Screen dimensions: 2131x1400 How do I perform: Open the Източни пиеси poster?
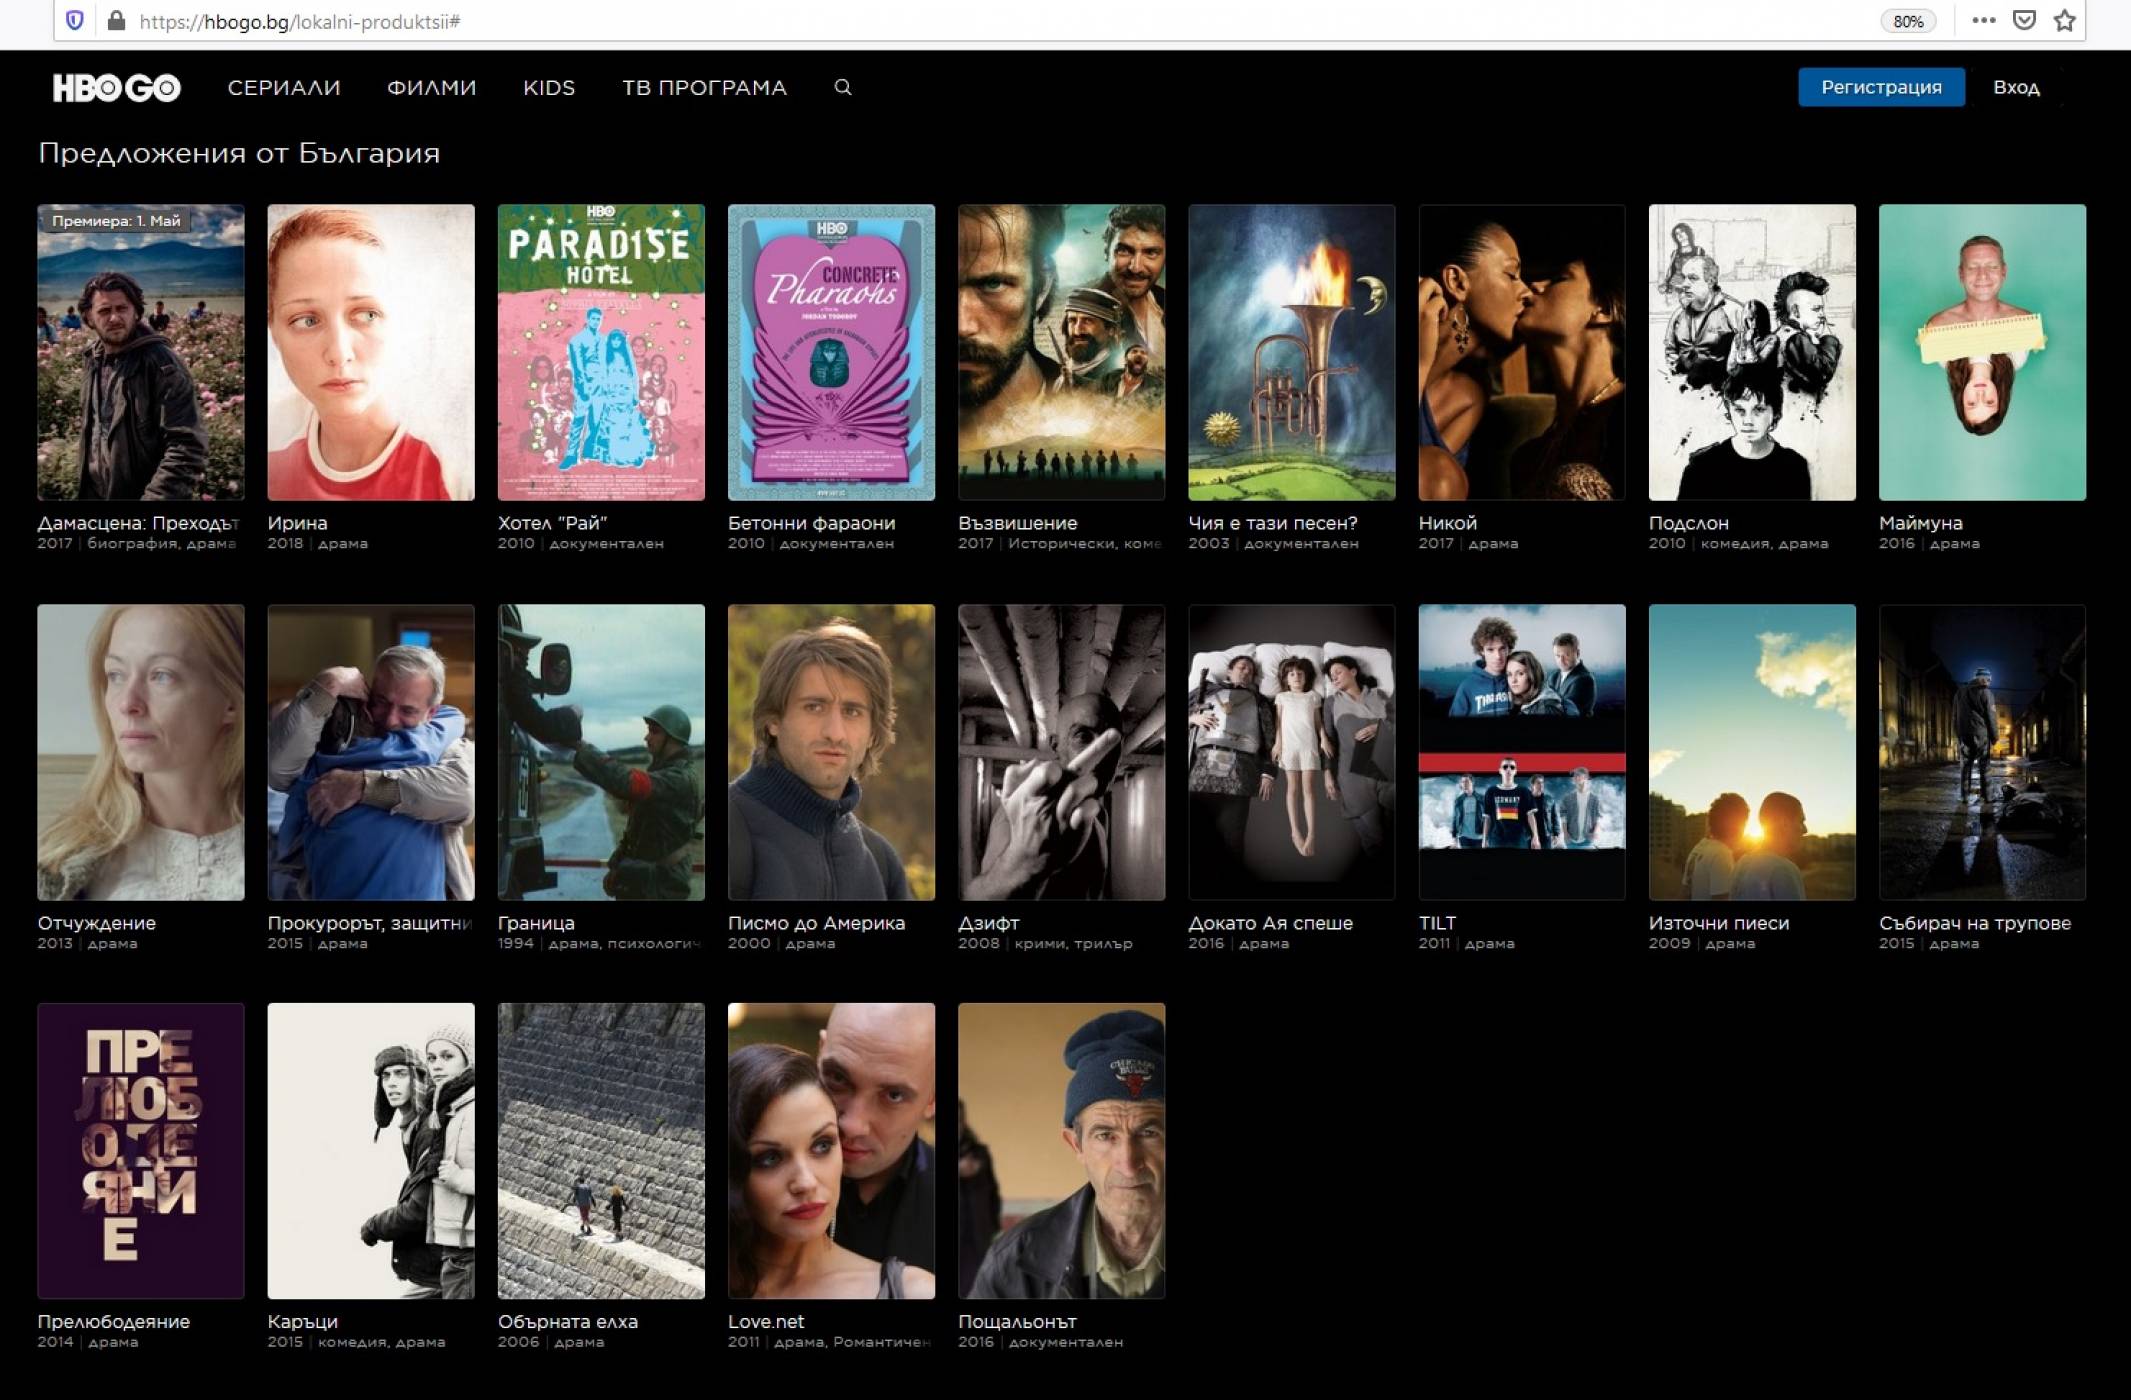1752,752
